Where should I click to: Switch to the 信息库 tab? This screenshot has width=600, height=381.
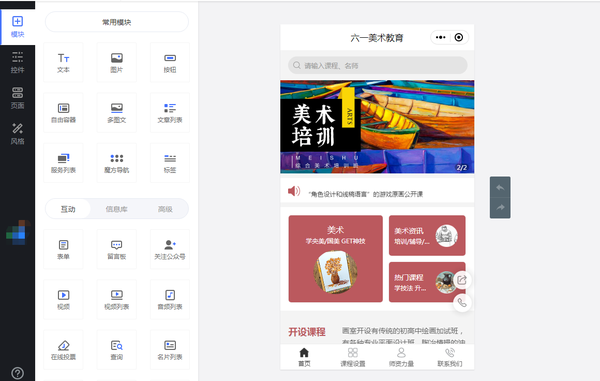(x=117, y=209)
